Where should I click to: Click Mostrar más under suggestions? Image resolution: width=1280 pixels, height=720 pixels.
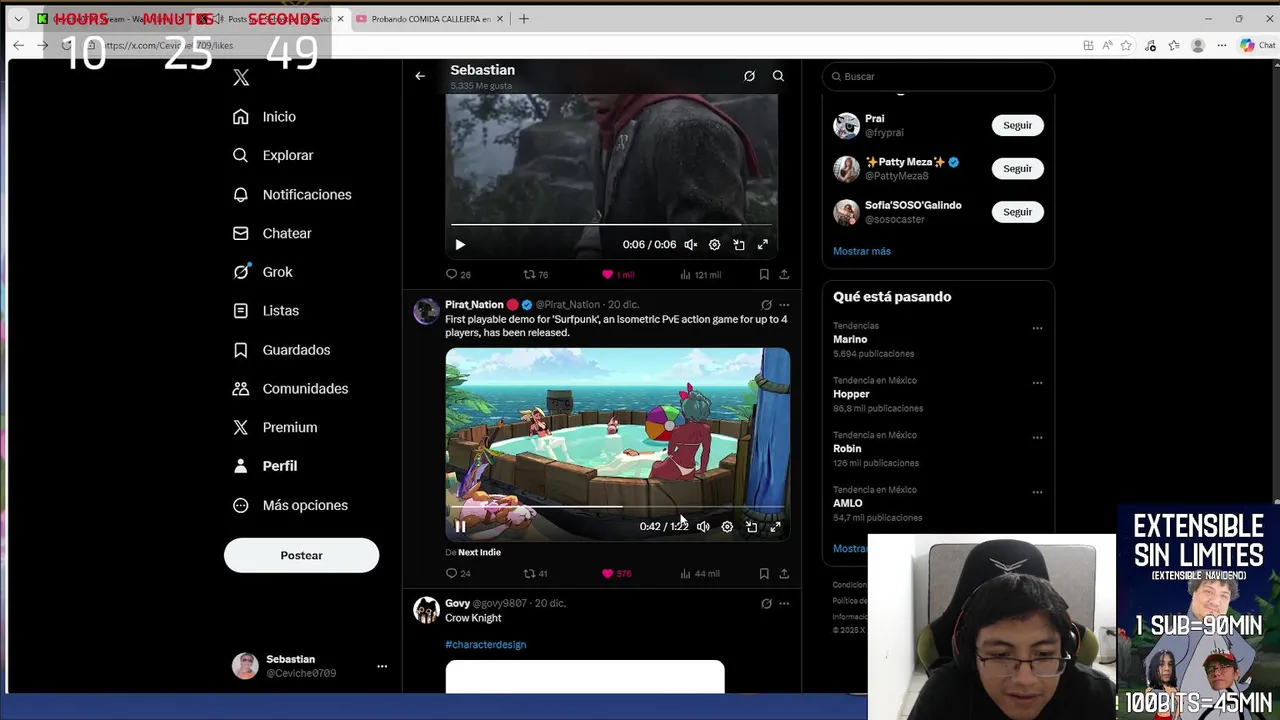(862, 251)
